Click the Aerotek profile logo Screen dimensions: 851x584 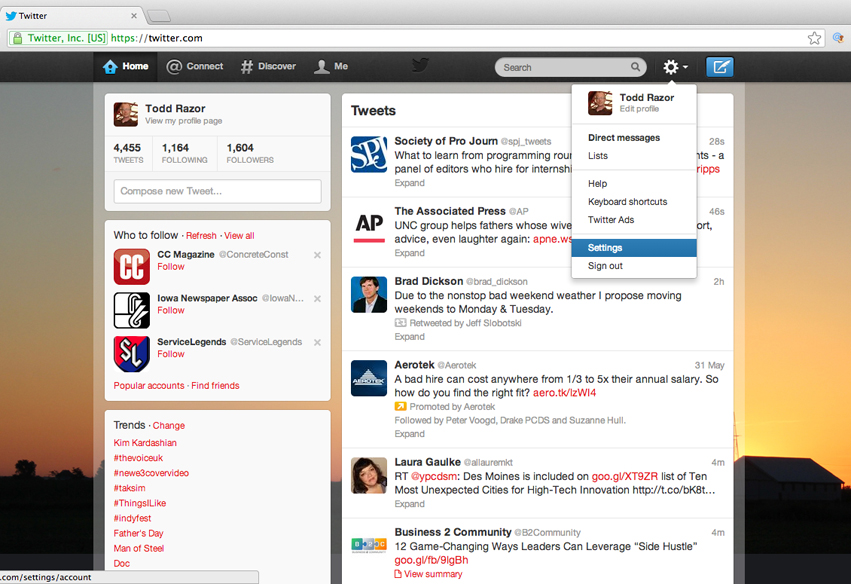click(369, 378)
